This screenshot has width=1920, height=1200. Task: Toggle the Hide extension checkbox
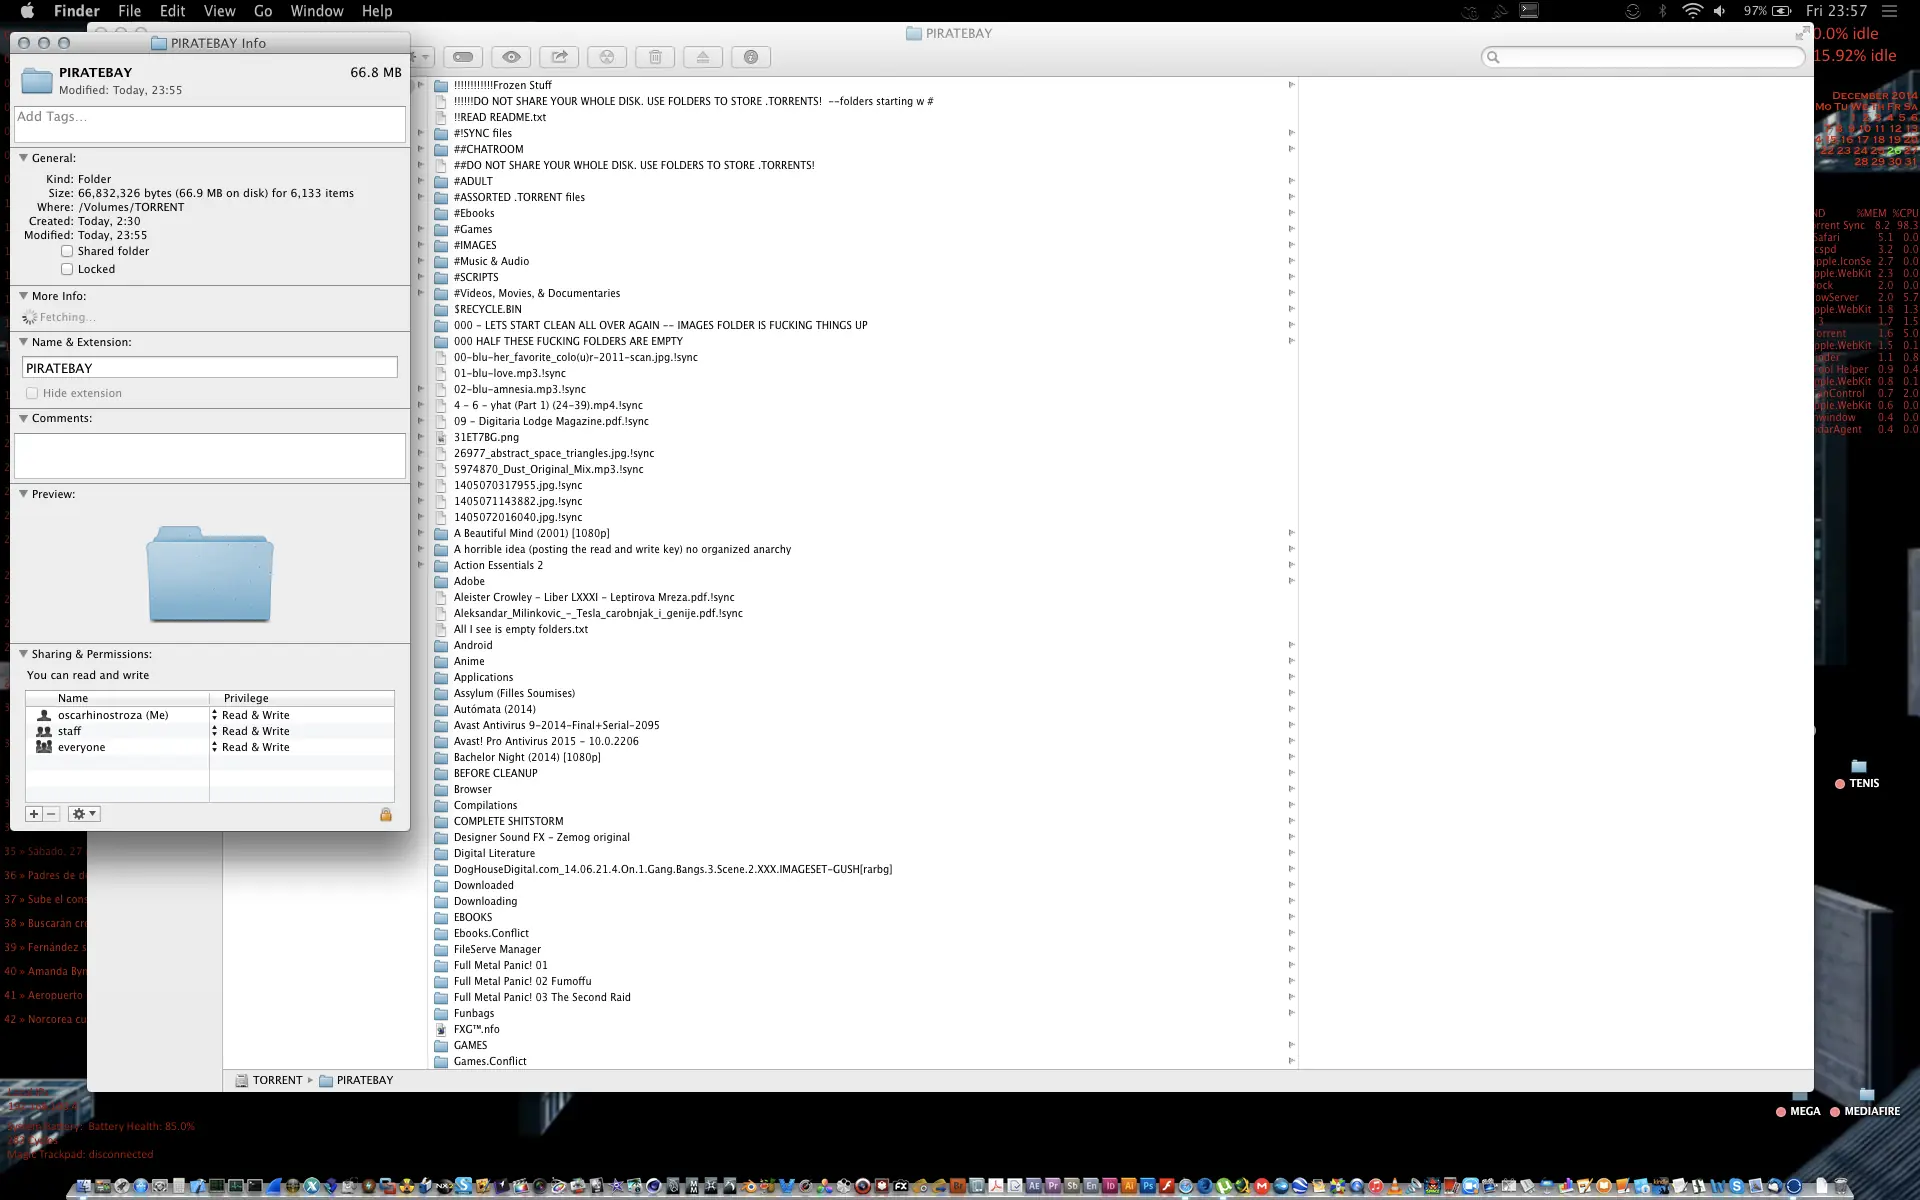click(x=32, y=393)
